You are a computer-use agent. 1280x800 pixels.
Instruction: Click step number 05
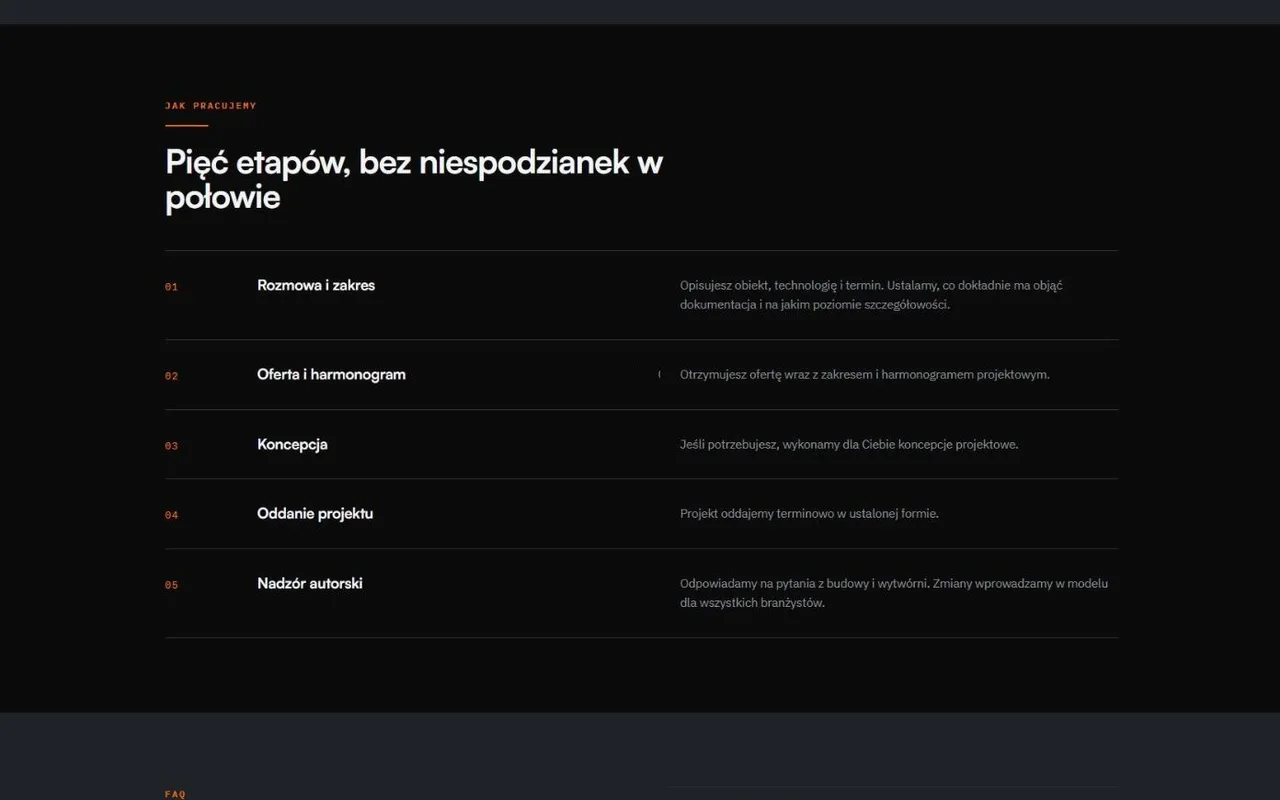coord(171,585)
